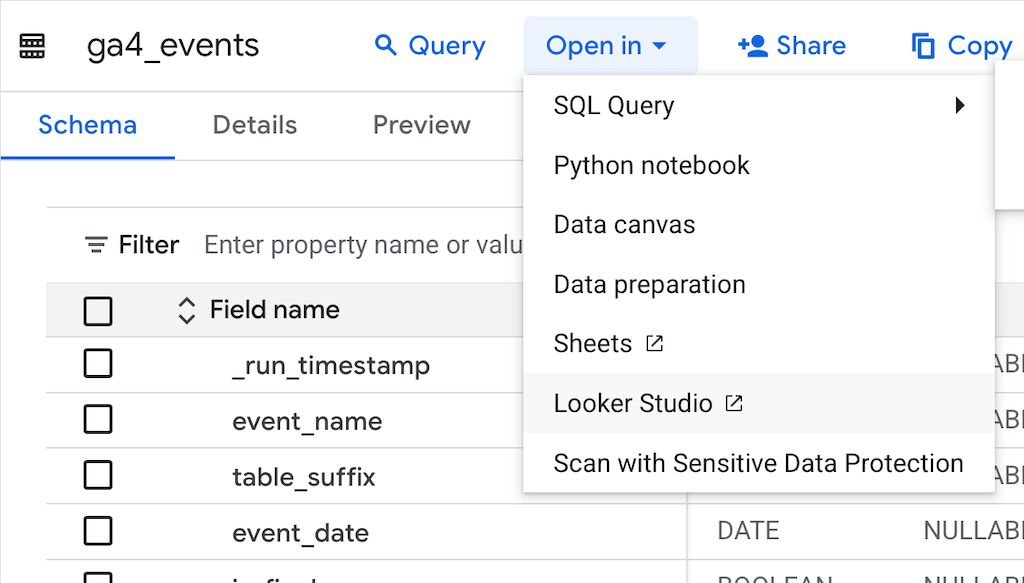Click the Query button label
This screenshot has height=583, width=1024.
447,46
